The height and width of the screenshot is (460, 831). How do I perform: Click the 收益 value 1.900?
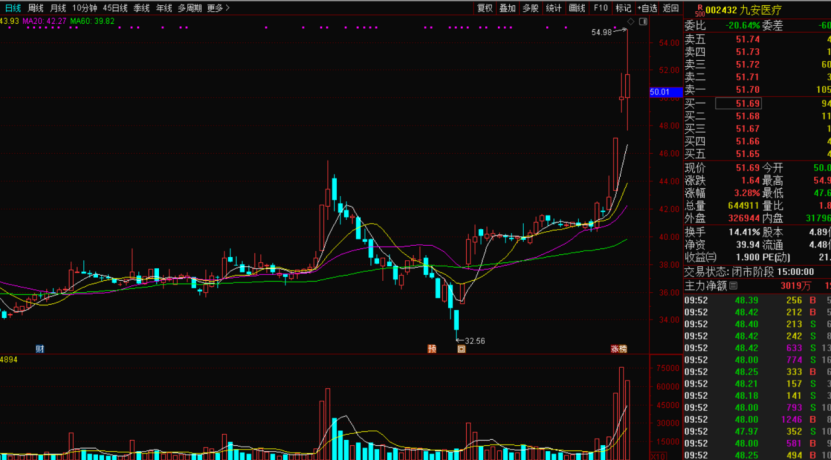click(748, 258)
